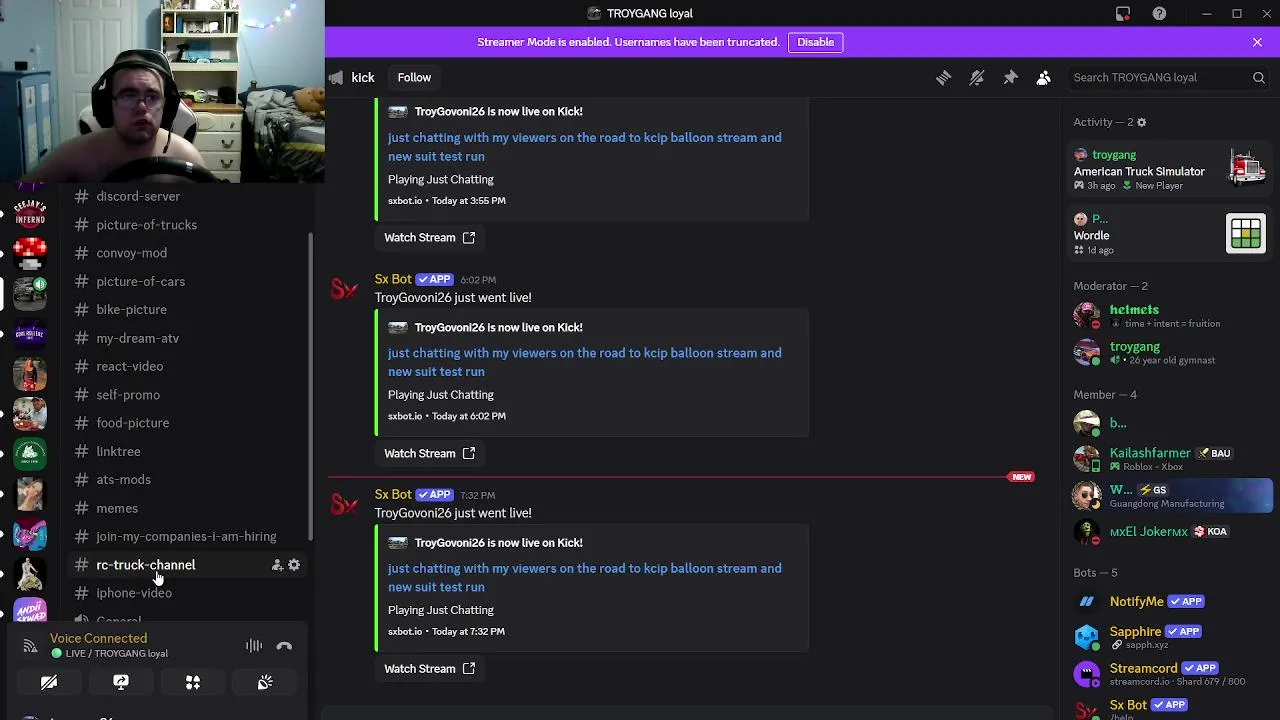This screenshot has width=1280, height=720.
Task: Dismiss the Streamer Mode banner
Action: click(x=1257, y=42)
